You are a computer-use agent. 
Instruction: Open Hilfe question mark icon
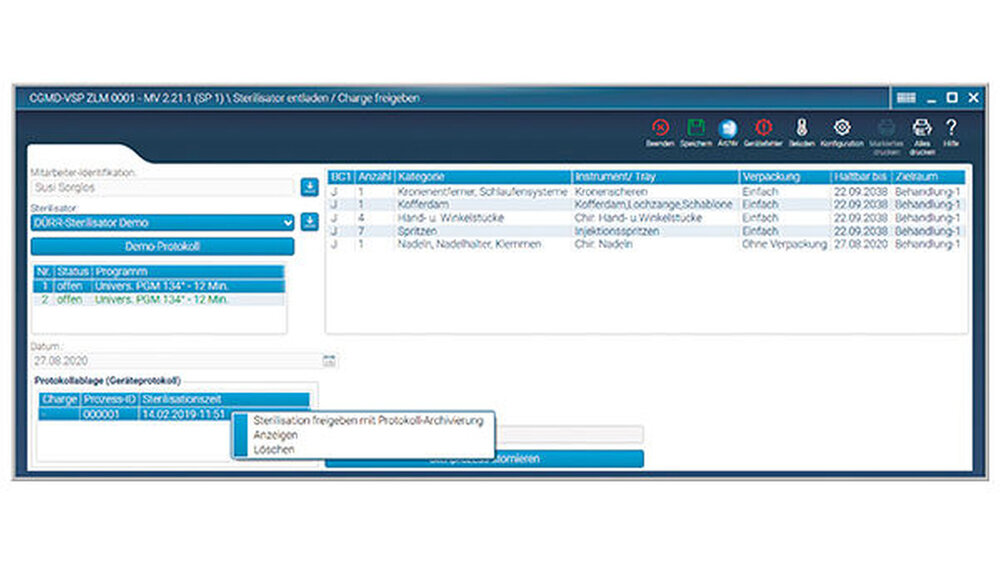[x=951, y=128]
